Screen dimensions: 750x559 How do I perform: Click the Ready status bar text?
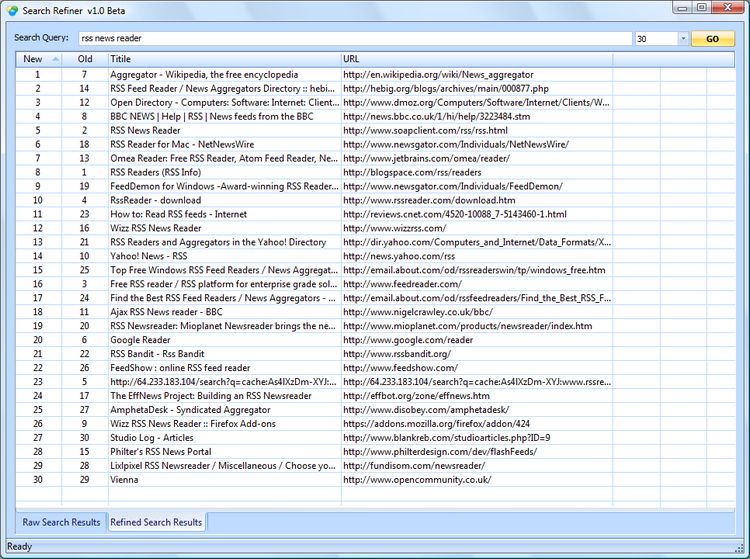(x=20, y=546)
